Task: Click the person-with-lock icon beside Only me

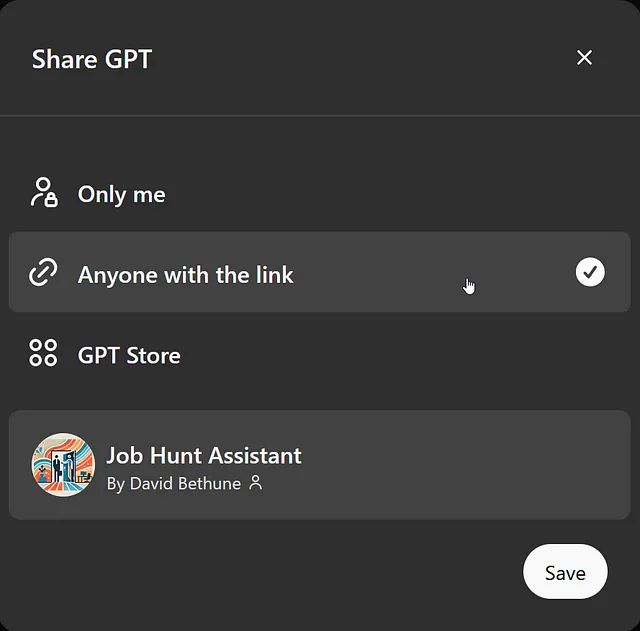Action: 44,192
